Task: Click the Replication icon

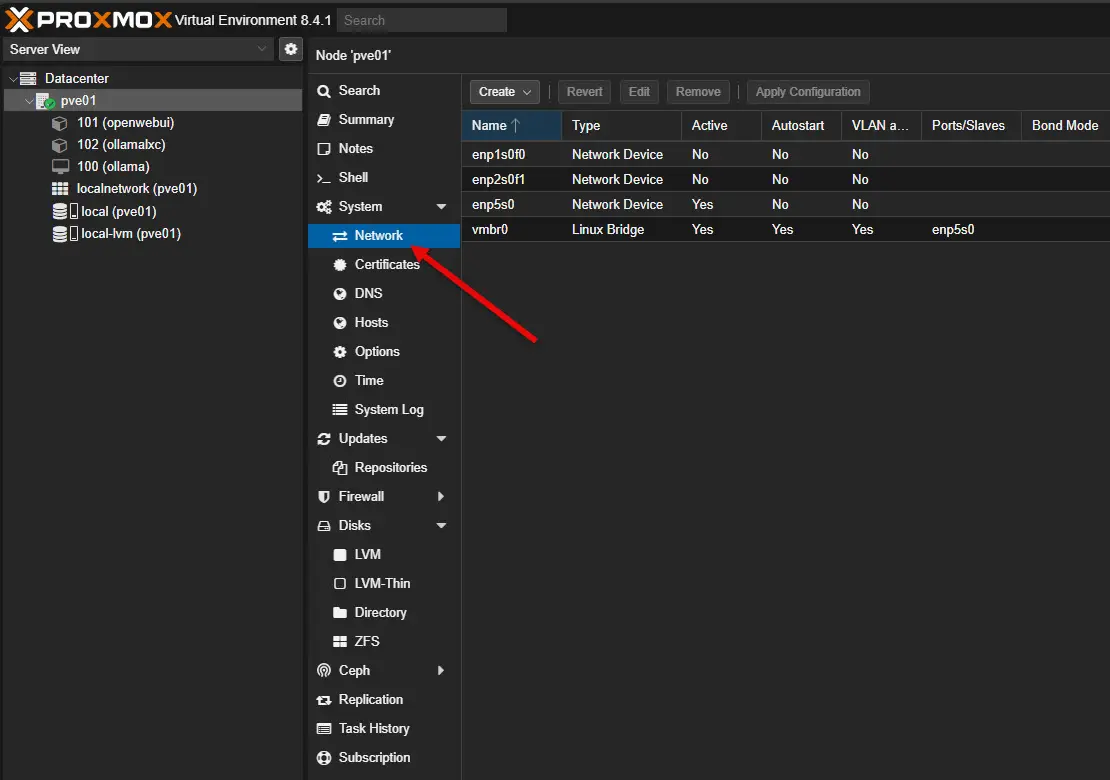Action: tap(323, 700)
